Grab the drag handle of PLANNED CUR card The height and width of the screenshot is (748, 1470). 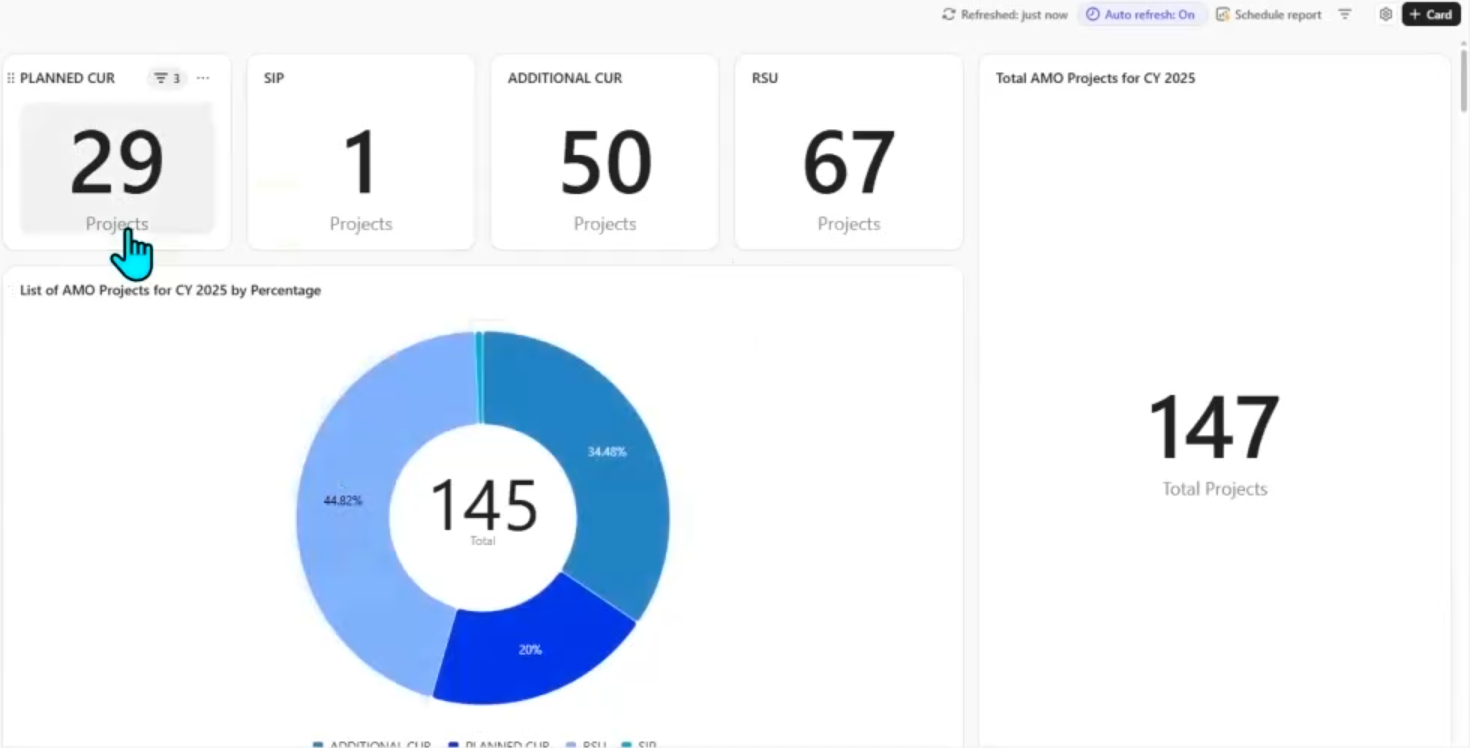[x=11, y=78]
